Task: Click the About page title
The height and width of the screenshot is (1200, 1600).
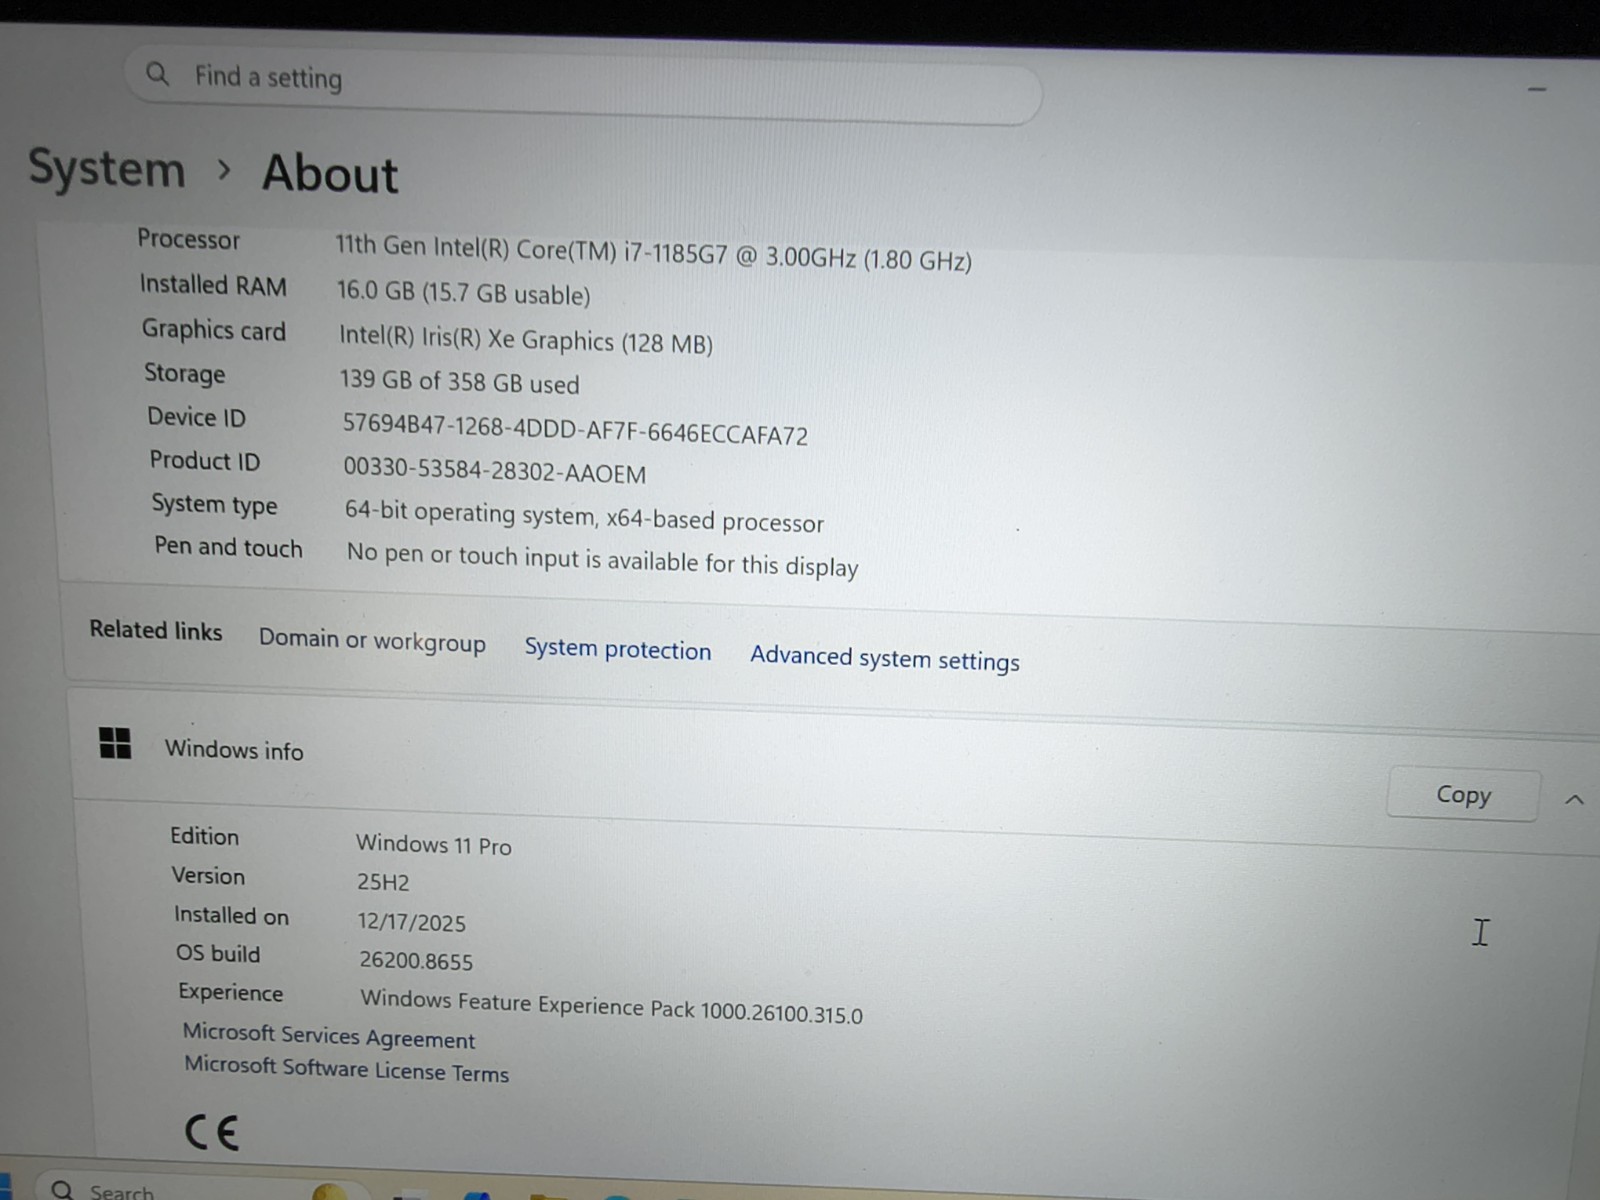Action: [330, 174]
